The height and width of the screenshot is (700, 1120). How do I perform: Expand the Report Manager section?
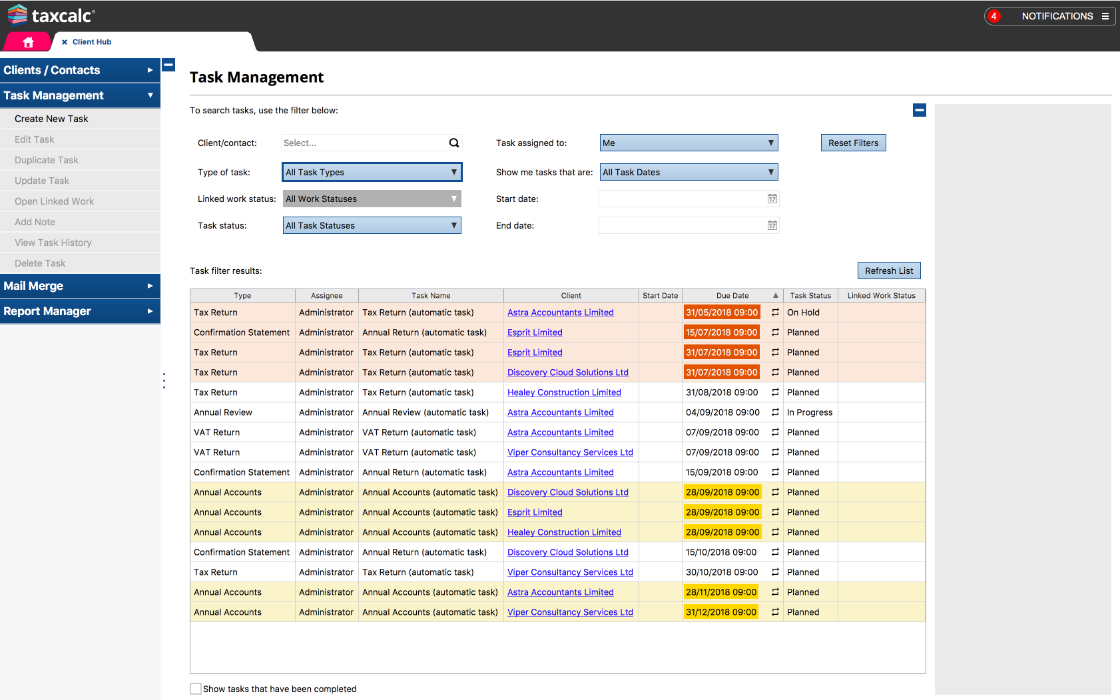80,311
